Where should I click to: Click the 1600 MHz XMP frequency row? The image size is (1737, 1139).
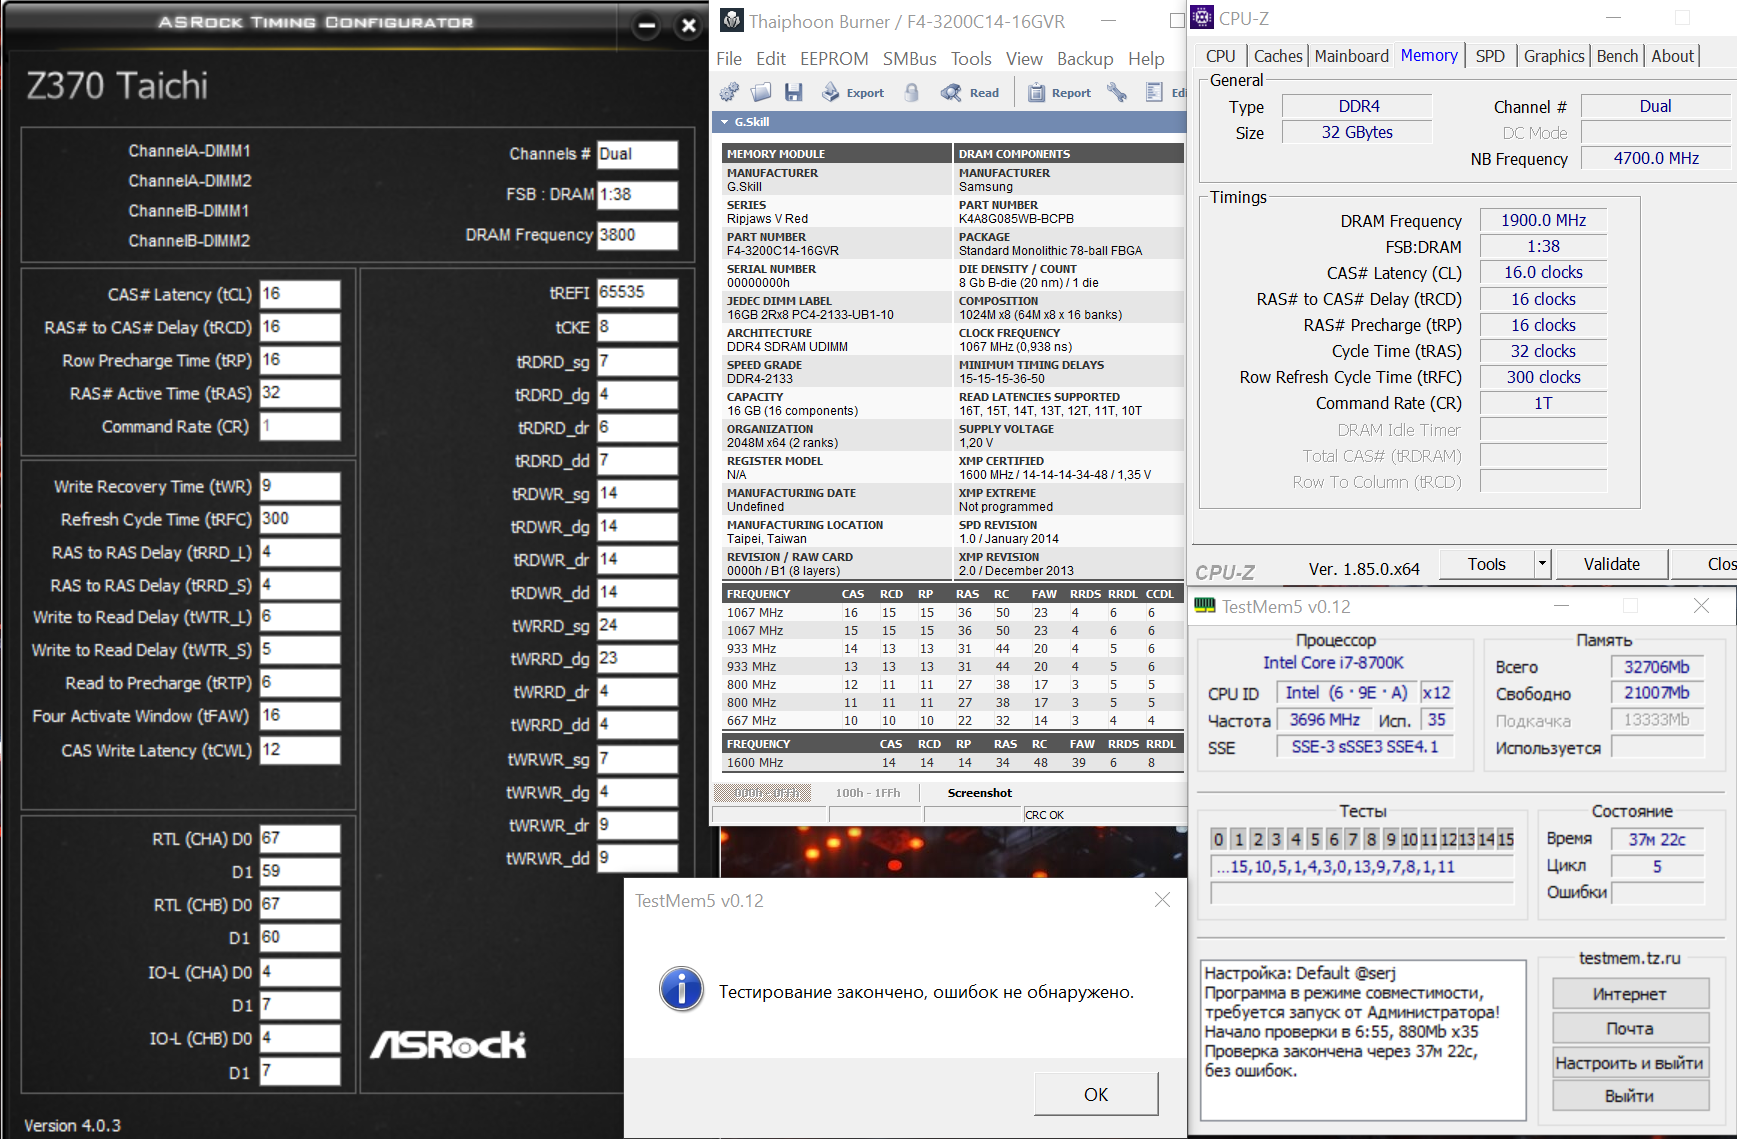point(953,763)
